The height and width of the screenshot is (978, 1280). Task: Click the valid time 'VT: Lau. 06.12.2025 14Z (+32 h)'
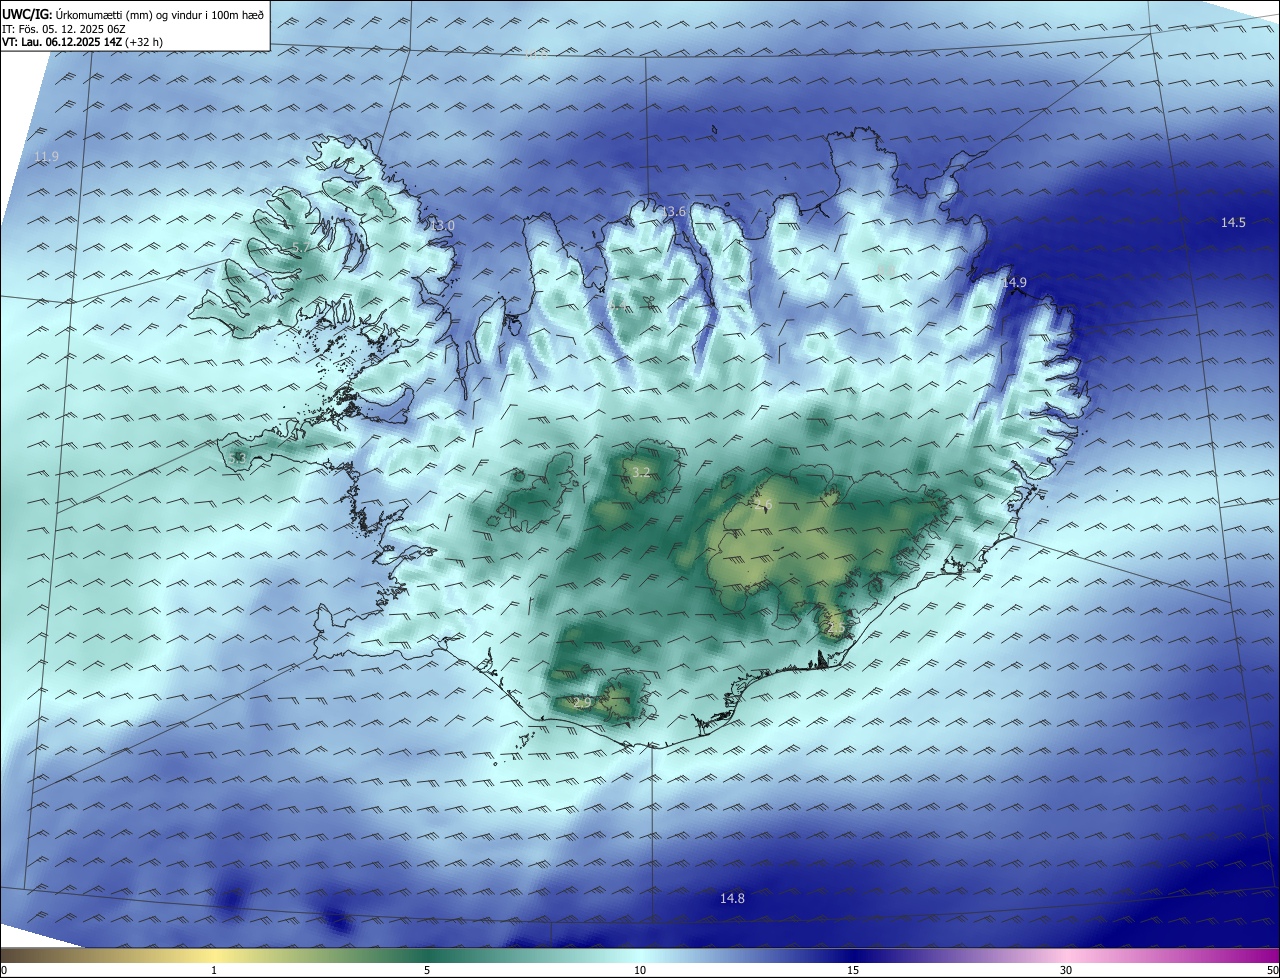82,42
